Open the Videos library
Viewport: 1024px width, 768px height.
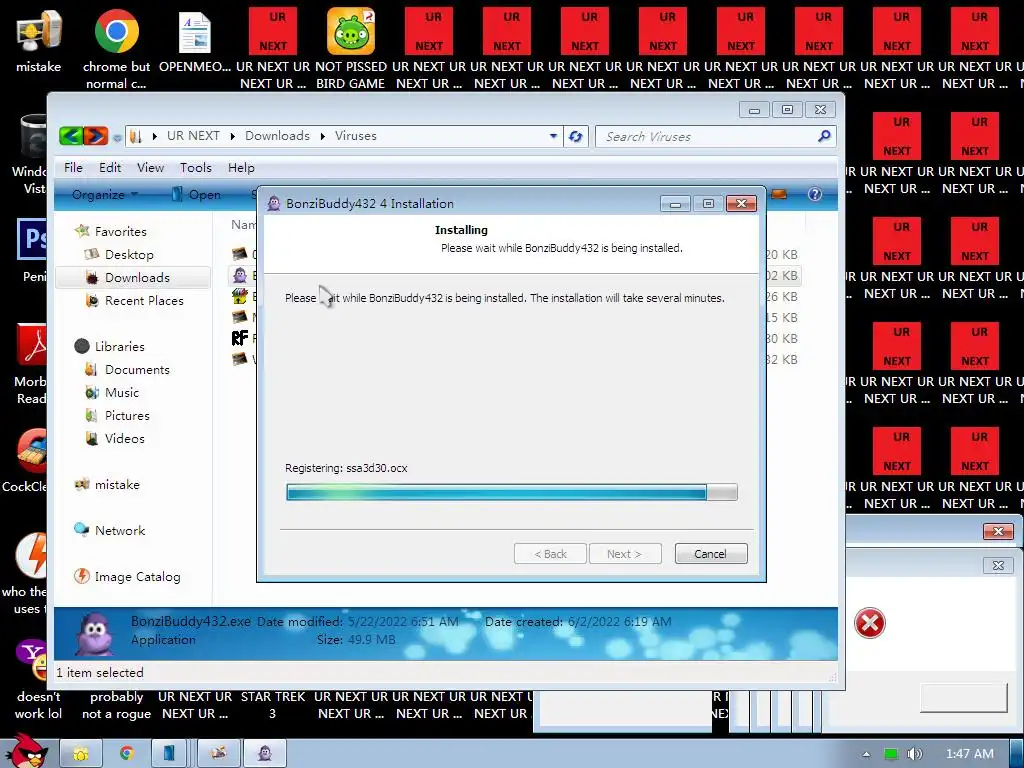point(124,438)
